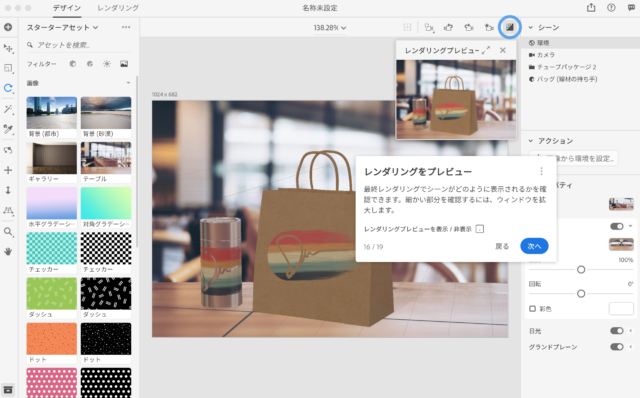The width and height of the screenshot is (640, 398).
Task: Toggle the render preview icon
Action: 509,27
